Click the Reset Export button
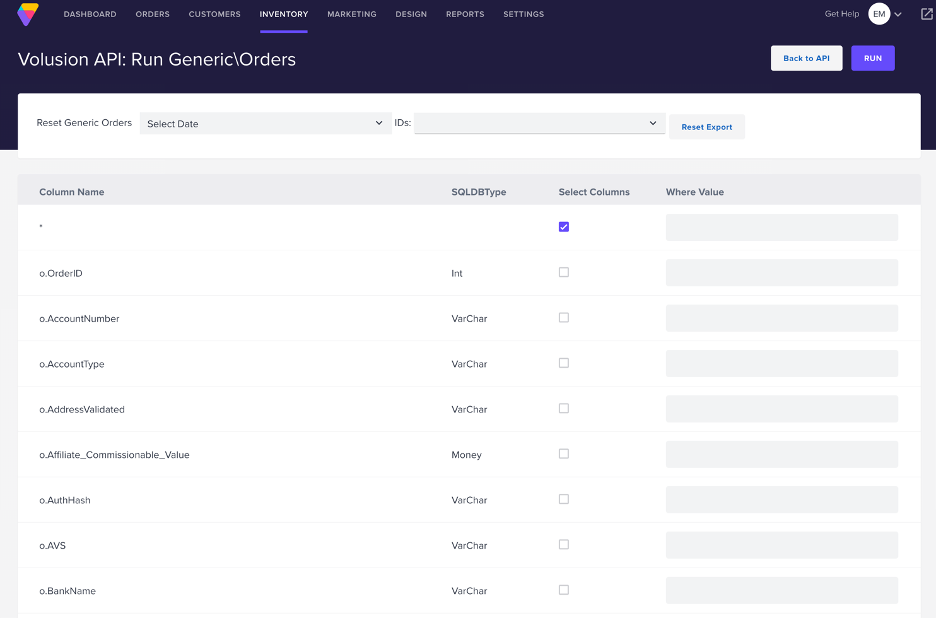This screenshot has height=618, width=936. coord(707,127)
